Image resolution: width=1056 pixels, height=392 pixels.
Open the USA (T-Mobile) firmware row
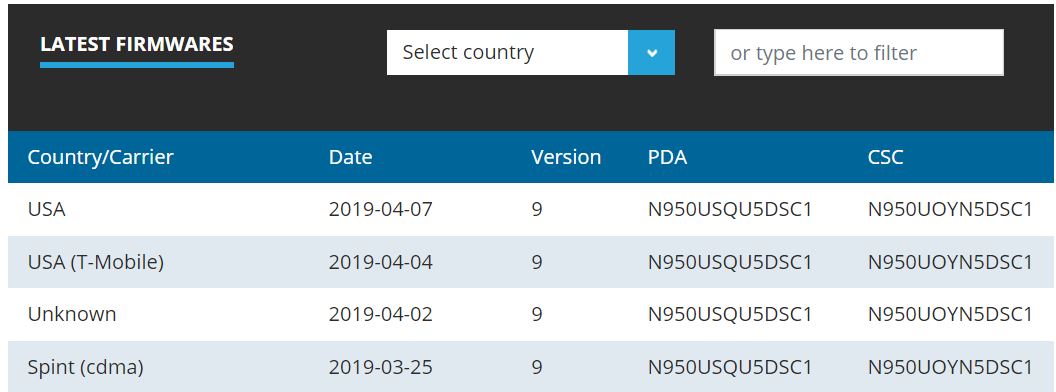pos(531,262)
